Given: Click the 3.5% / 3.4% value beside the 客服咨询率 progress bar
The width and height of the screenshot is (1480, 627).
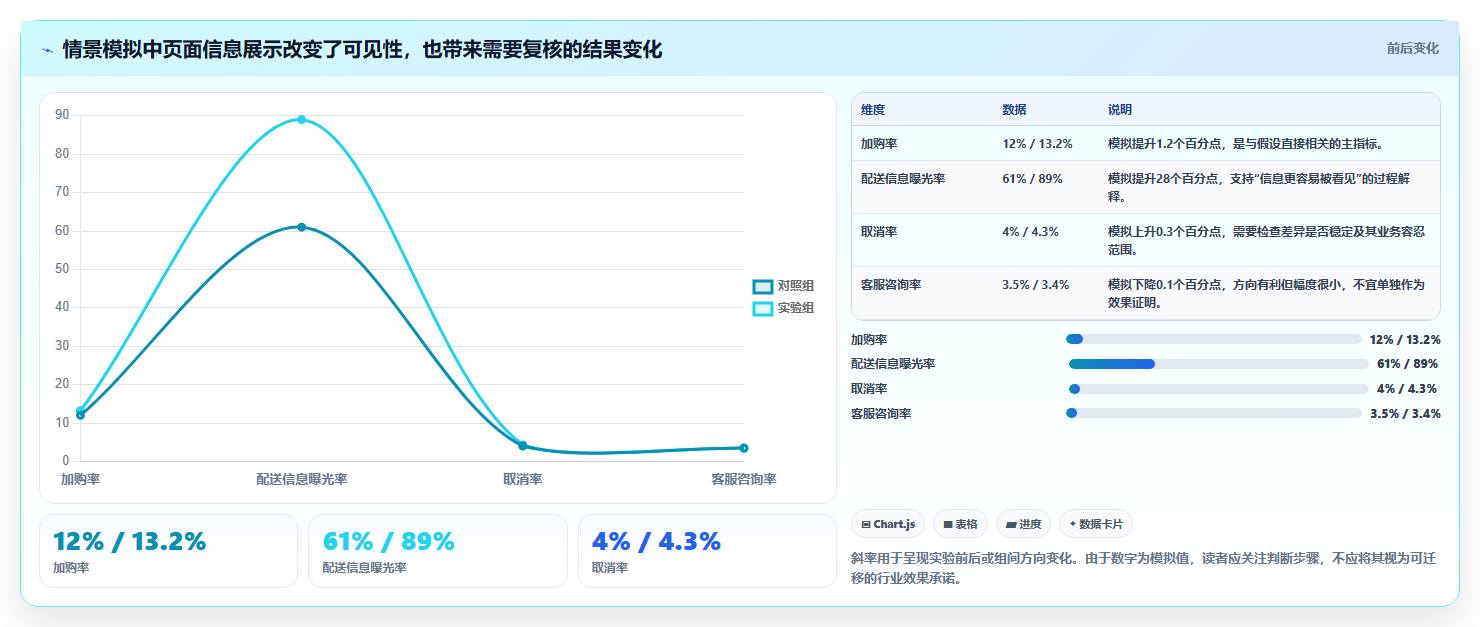Looking at the screenshot, I should (x=1405, y=414).
